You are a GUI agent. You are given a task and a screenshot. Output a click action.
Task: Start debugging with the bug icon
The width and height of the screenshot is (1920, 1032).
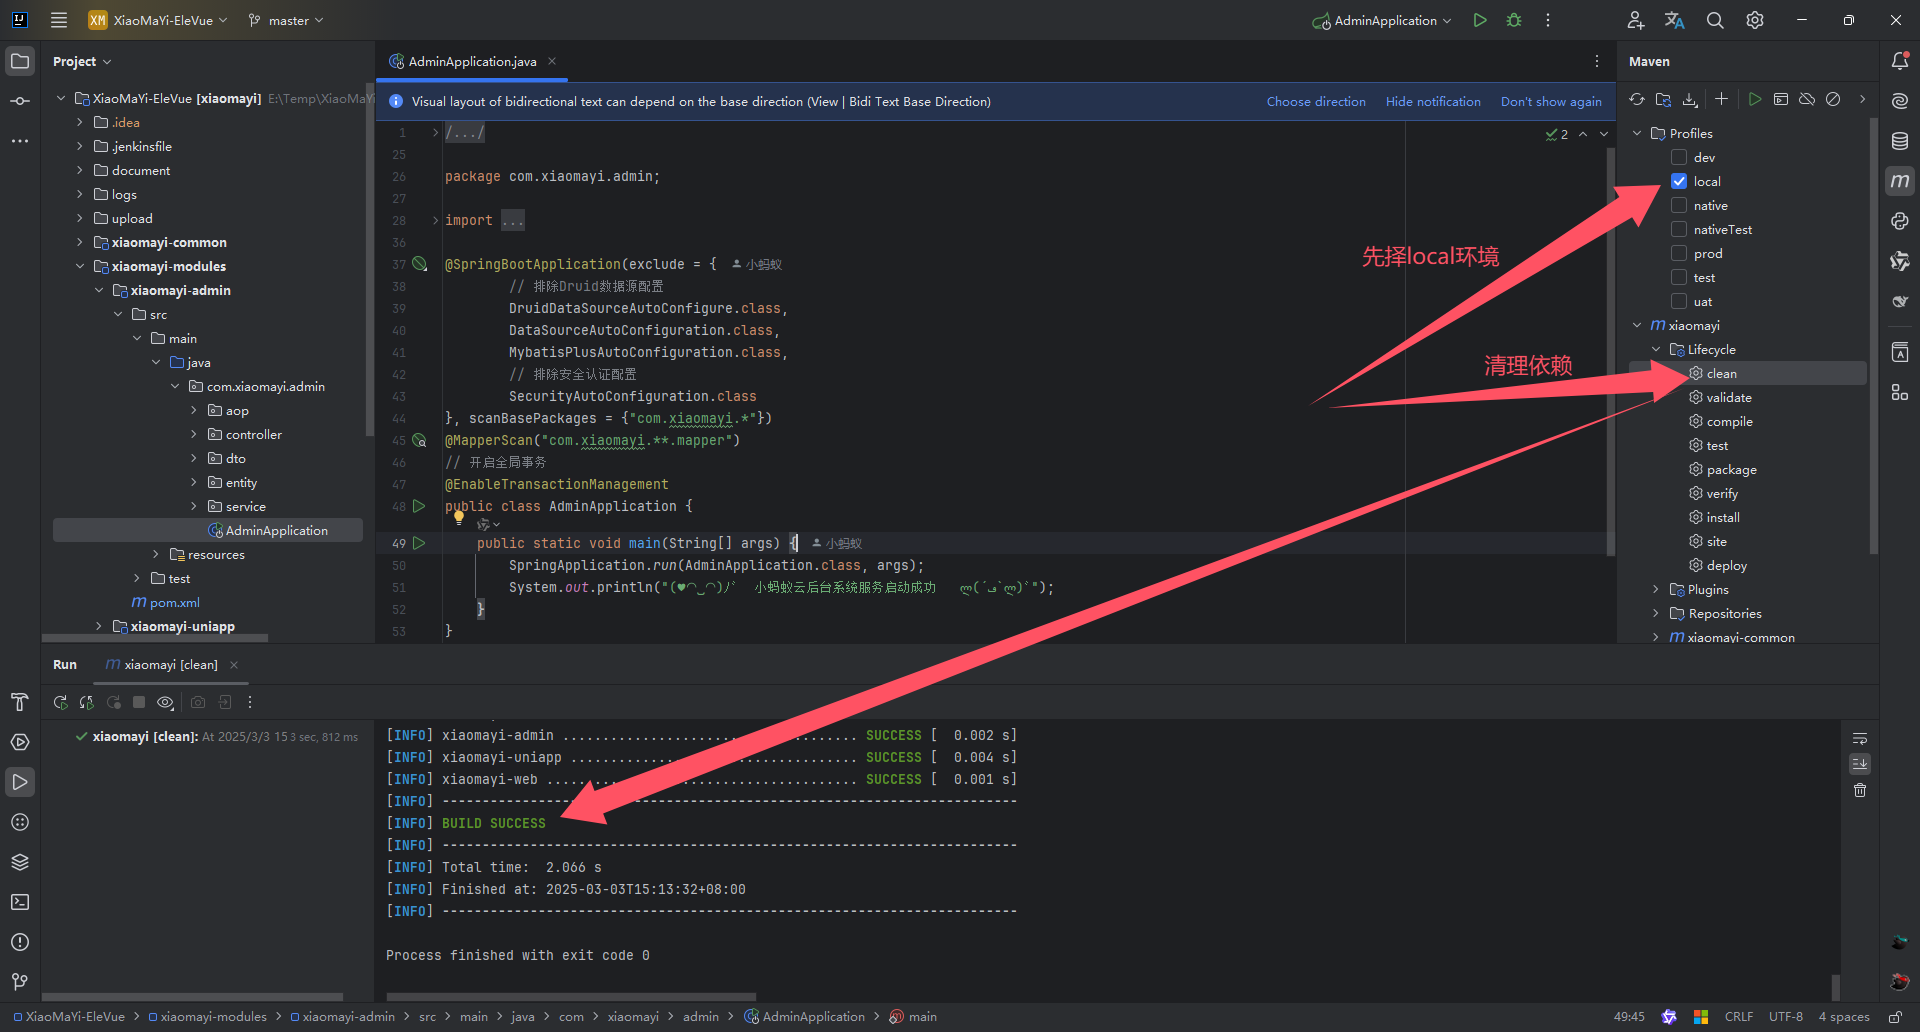click(1514, 20)
